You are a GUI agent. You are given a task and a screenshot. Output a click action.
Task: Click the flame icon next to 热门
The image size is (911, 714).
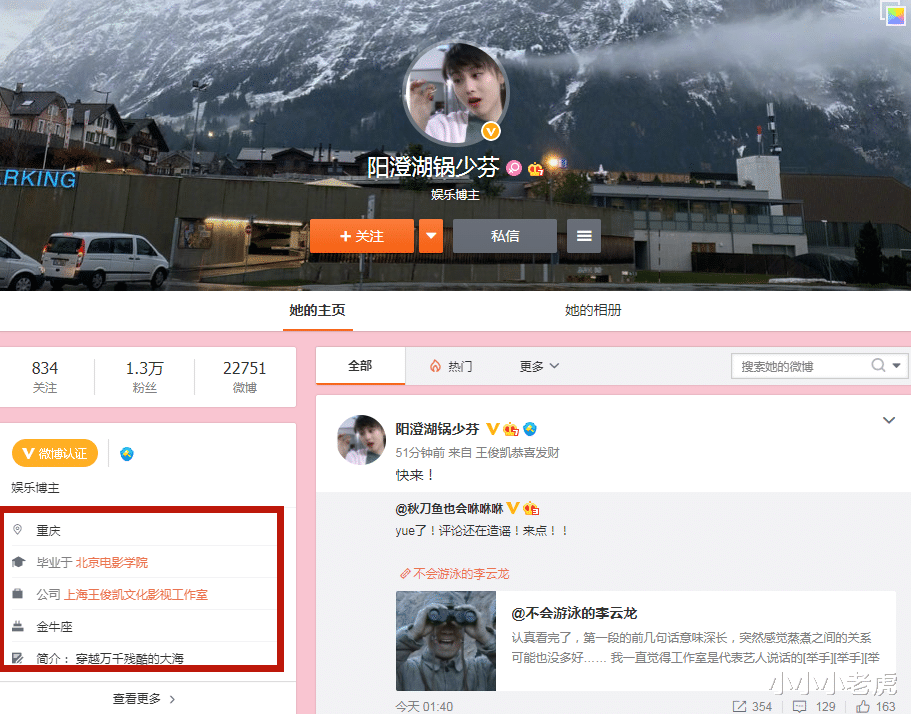point(435,365)
